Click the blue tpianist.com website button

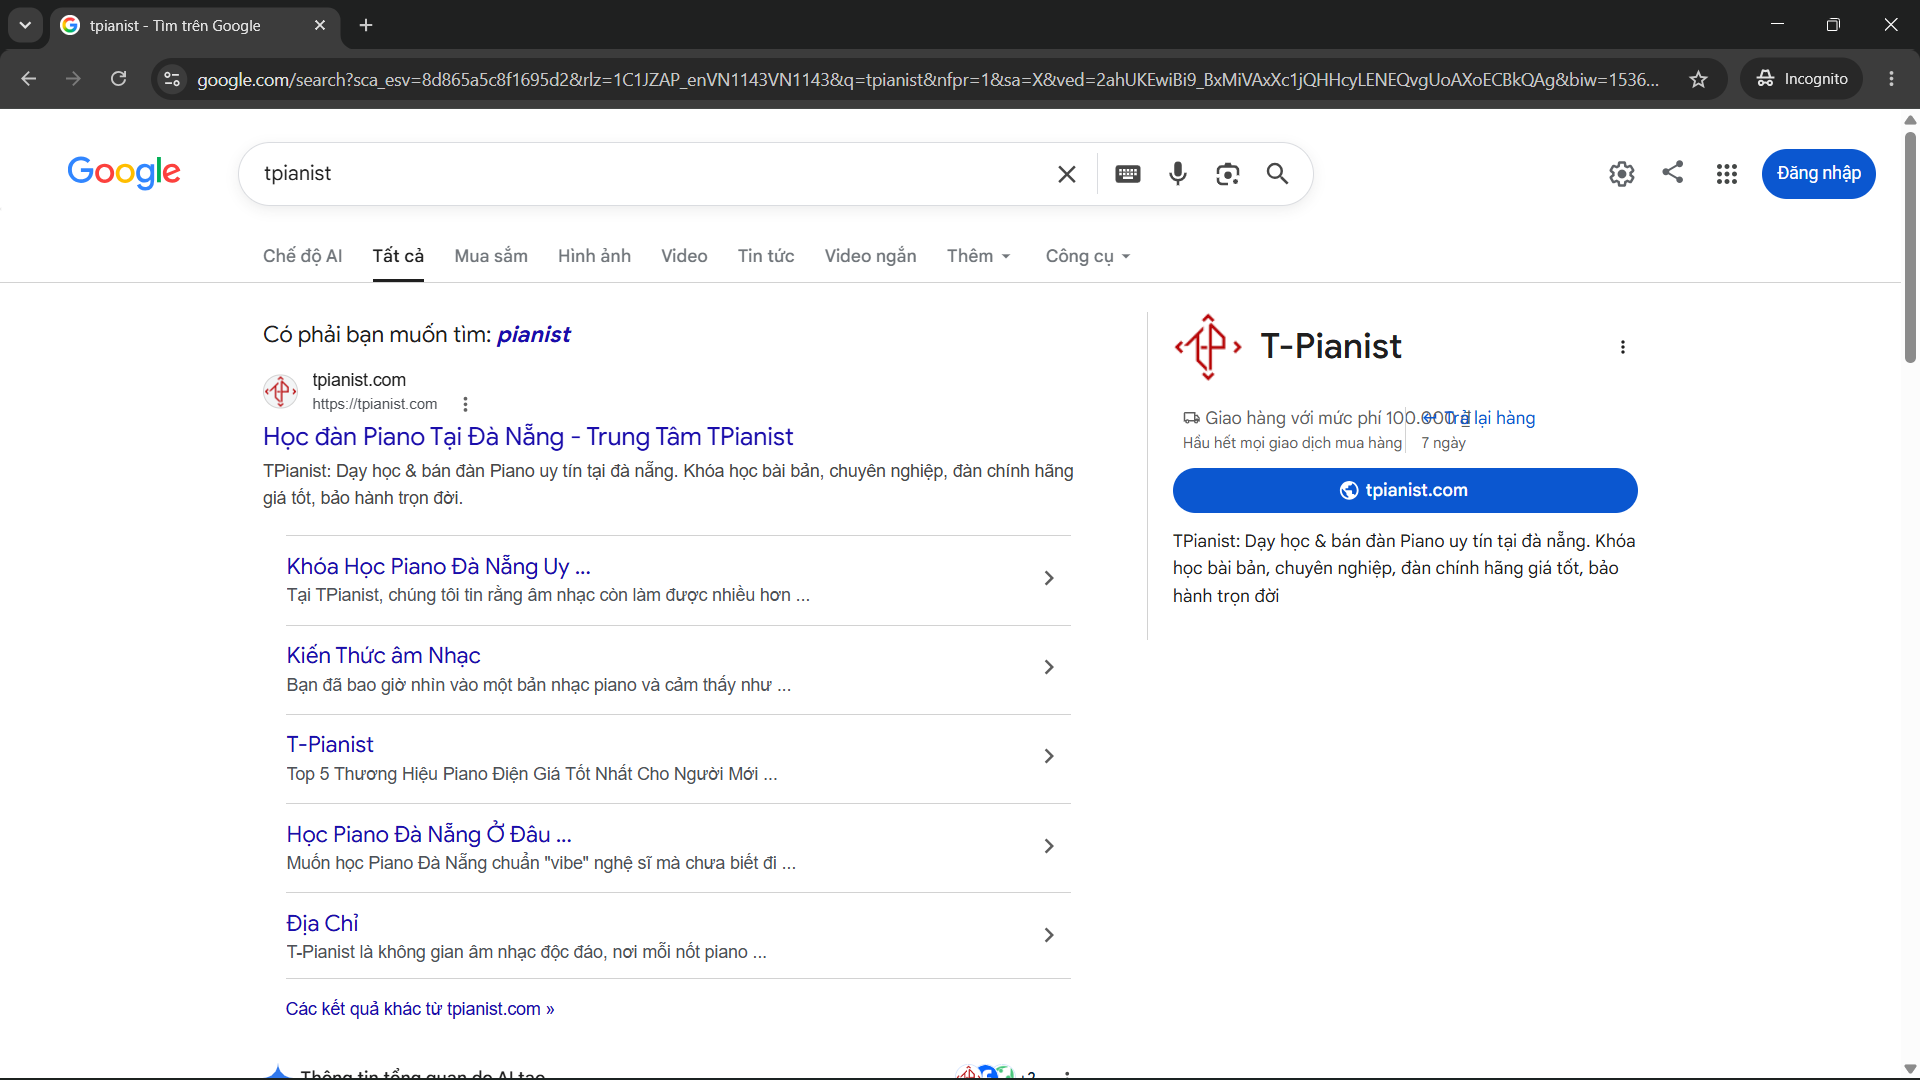(x=1405, y=490)
